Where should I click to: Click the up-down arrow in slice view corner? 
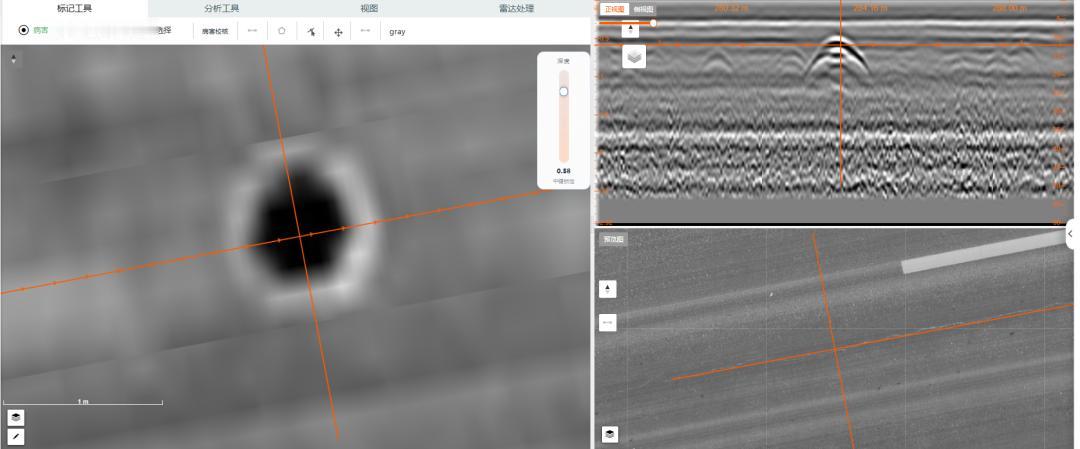pyautogui.click(x=14, y=59)
